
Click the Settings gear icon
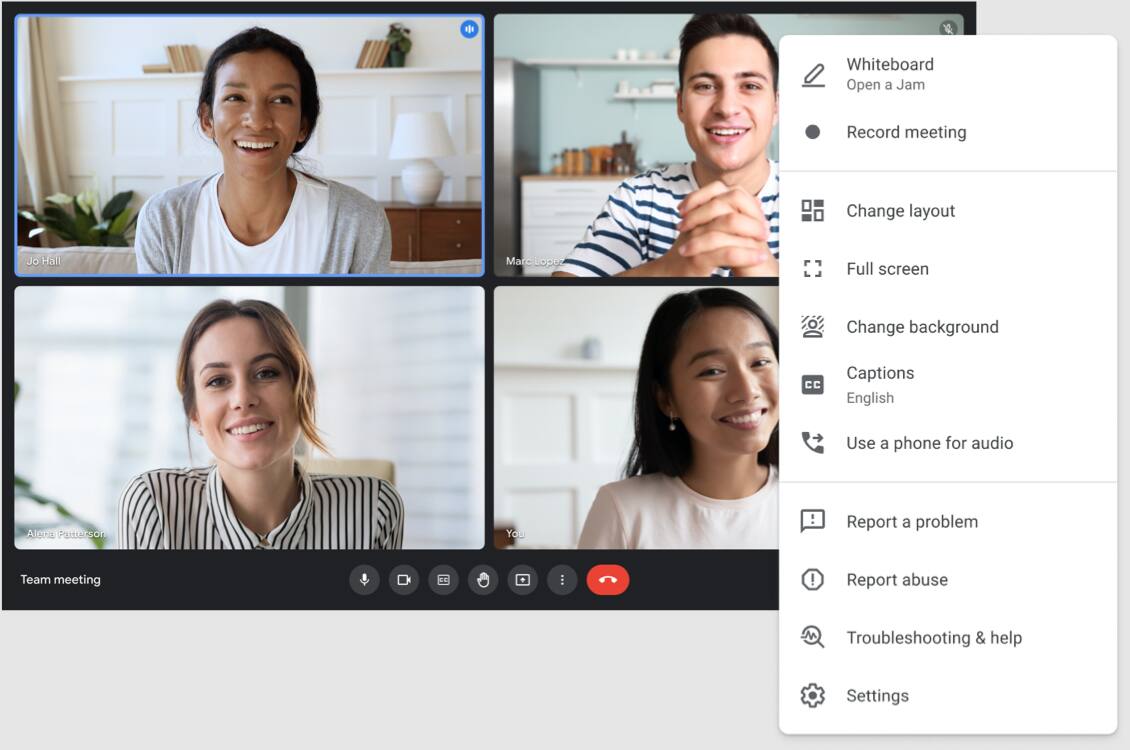coord(812,695)
